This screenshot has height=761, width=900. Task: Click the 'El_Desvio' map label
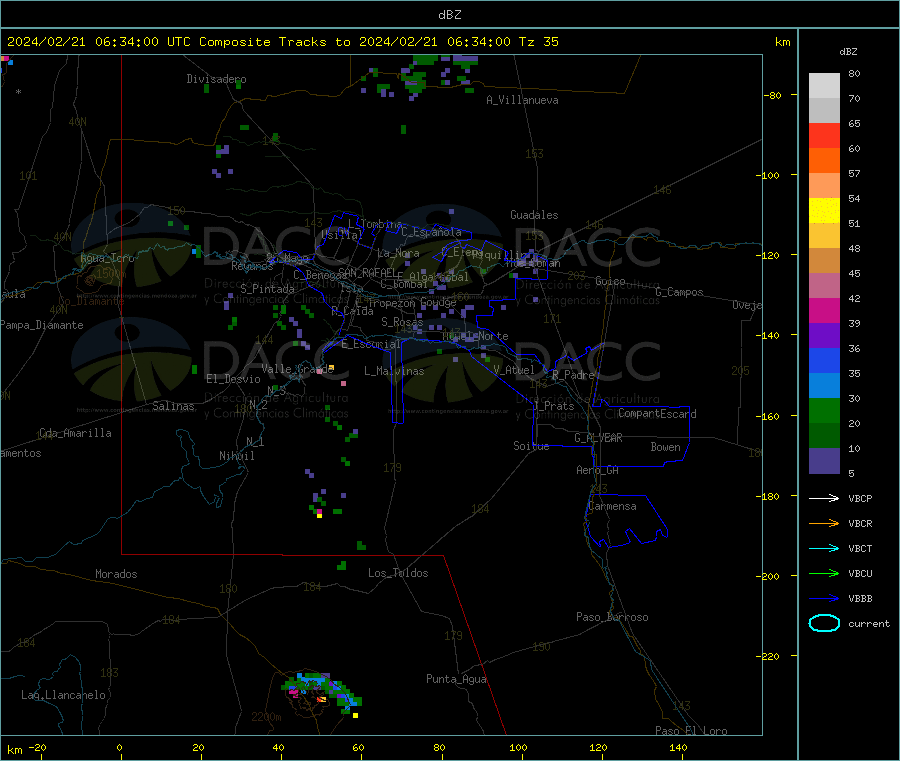233,379
